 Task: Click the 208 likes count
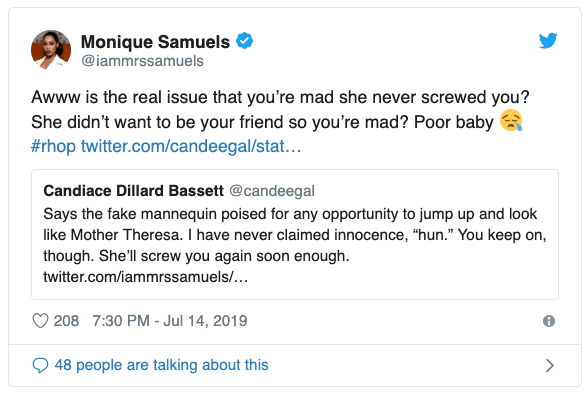[x=66, y=321]
